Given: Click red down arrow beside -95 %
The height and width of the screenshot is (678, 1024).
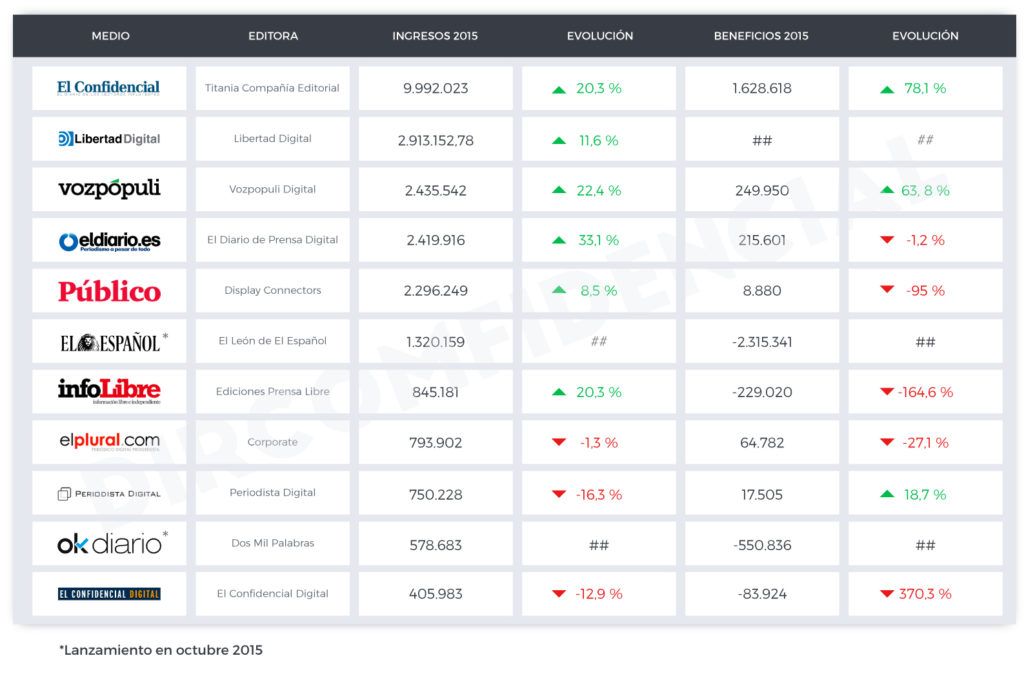Looking at the screenshot, I should pyautogui.click(x=886, y=289).
